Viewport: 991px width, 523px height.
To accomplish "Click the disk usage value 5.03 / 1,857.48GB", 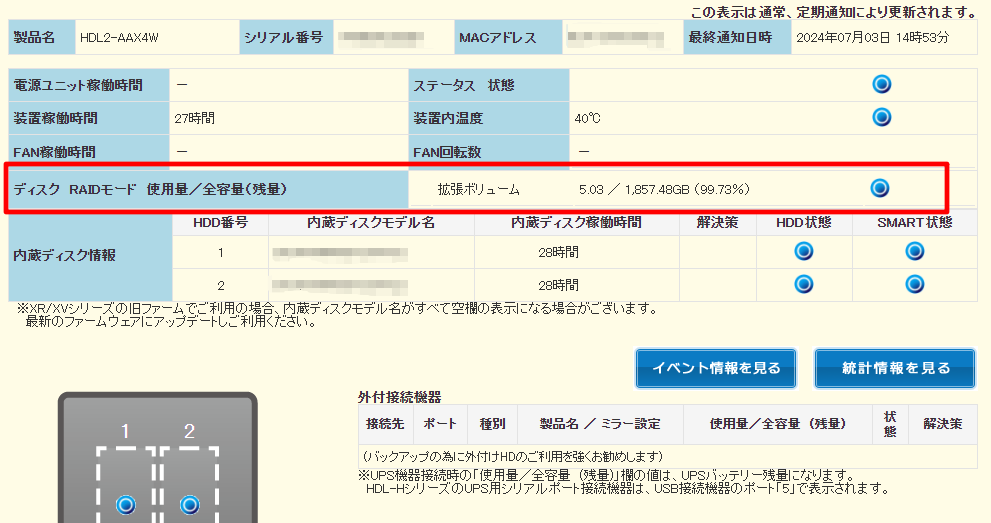I will coord(664,188).
